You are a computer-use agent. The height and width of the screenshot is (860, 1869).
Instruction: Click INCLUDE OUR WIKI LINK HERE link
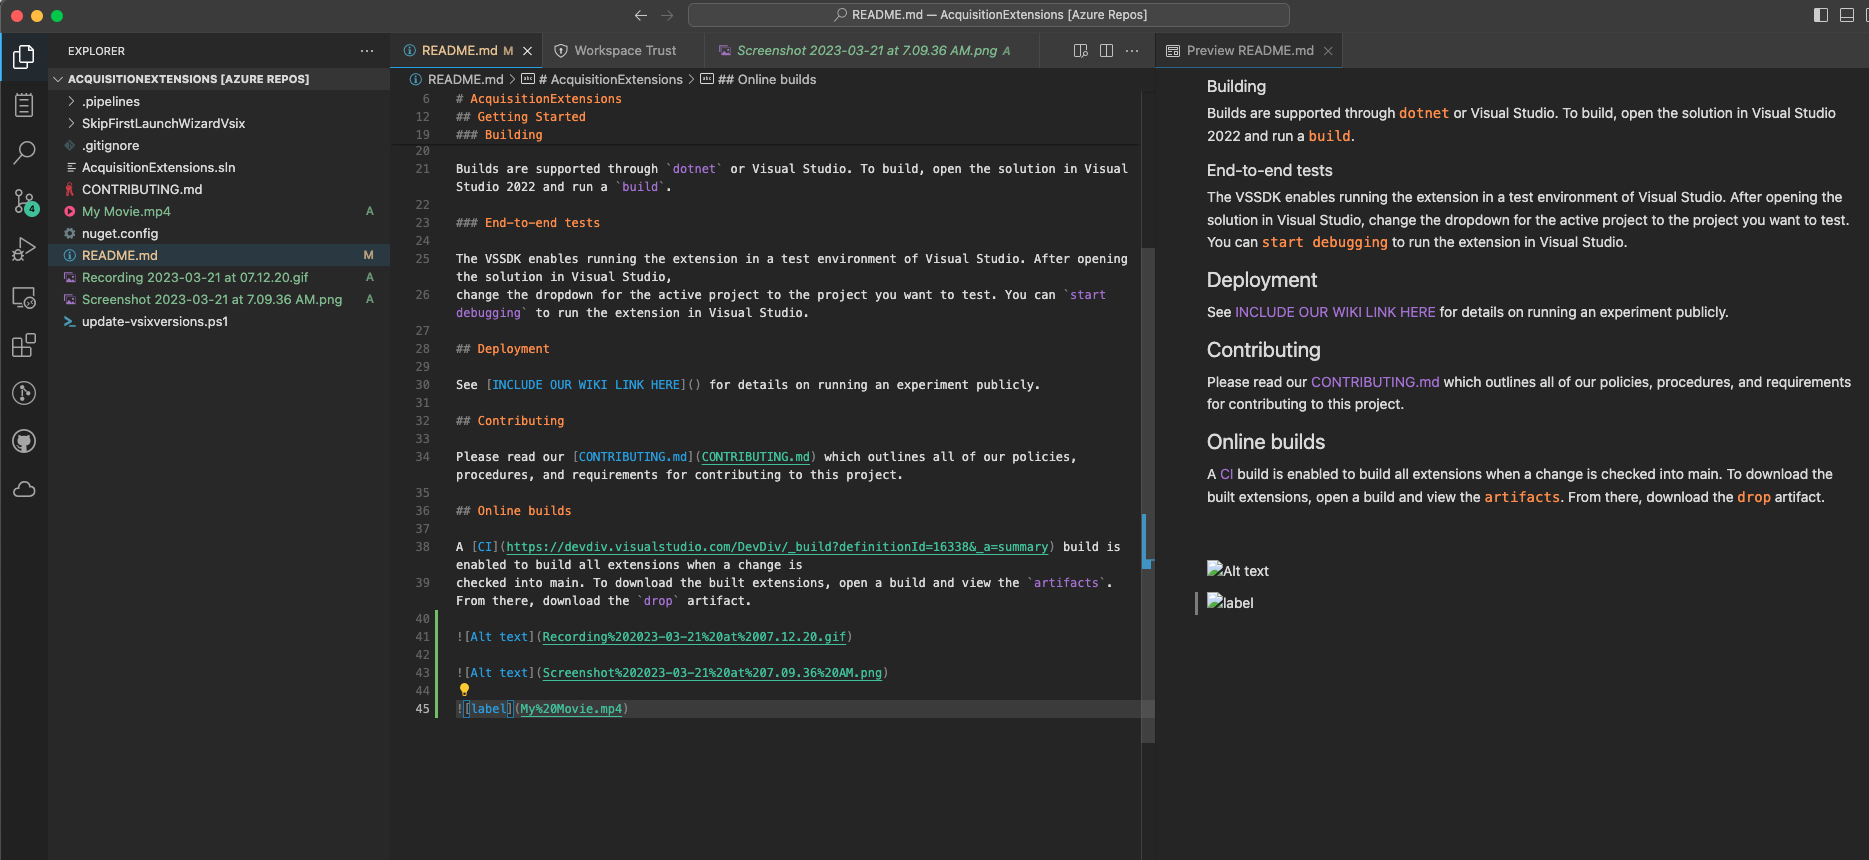pos(1334,312)
